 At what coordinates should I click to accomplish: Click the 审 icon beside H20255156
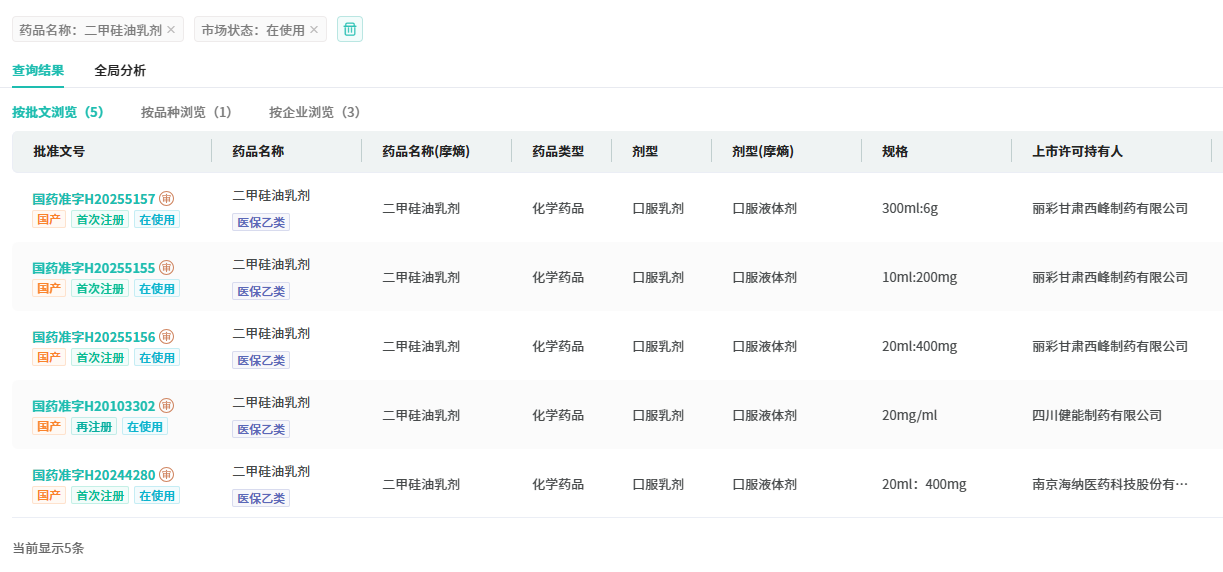pyautogui.click(x=167, y=337)
